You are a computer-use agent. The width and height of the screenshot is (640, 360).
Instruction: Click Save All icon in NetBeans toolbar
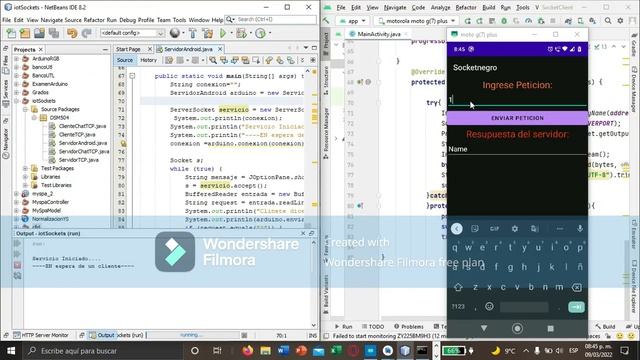click(53, 33)
